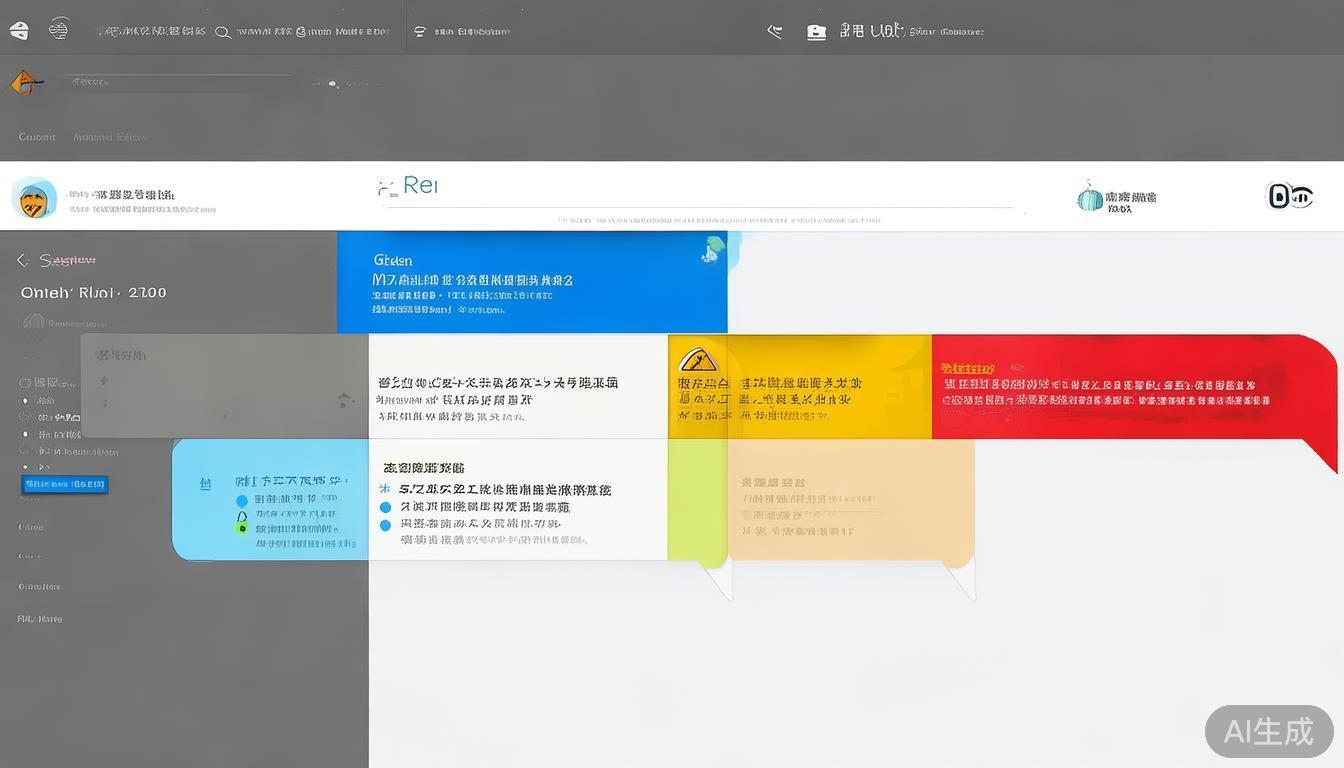This screenshot has height=768, width=1344.
Task: Select the microphone icon near top right
Action: (x=774, y=31)
